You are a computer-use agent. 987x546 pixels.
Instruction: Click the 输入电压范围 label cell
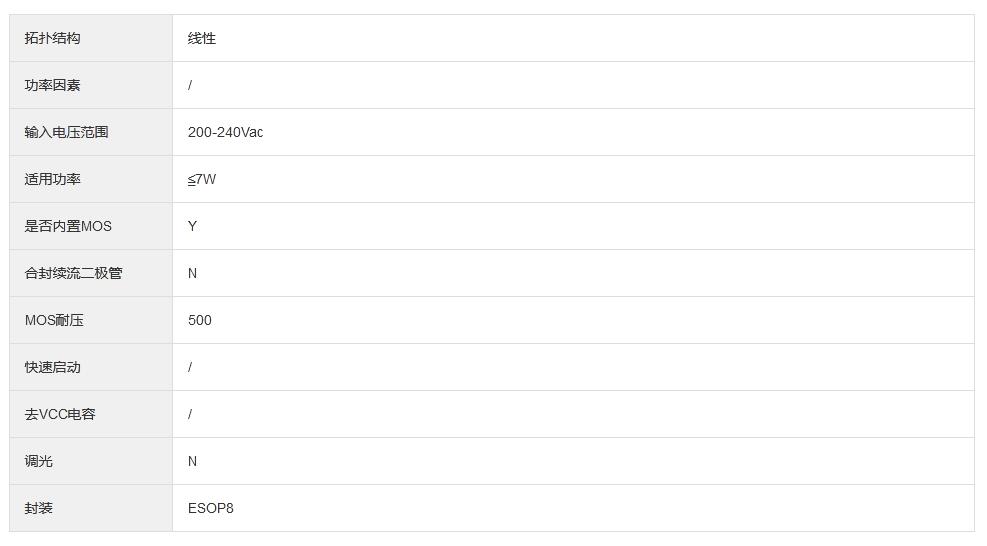(67, 132)
